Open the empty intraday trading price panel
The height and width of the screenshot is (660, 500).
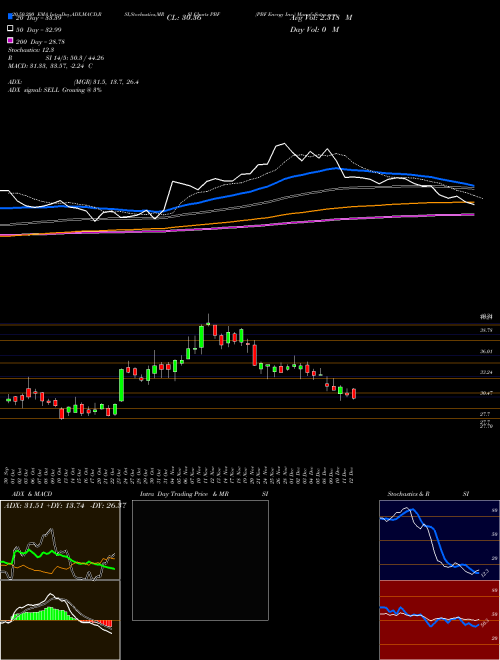click(200, 560)
